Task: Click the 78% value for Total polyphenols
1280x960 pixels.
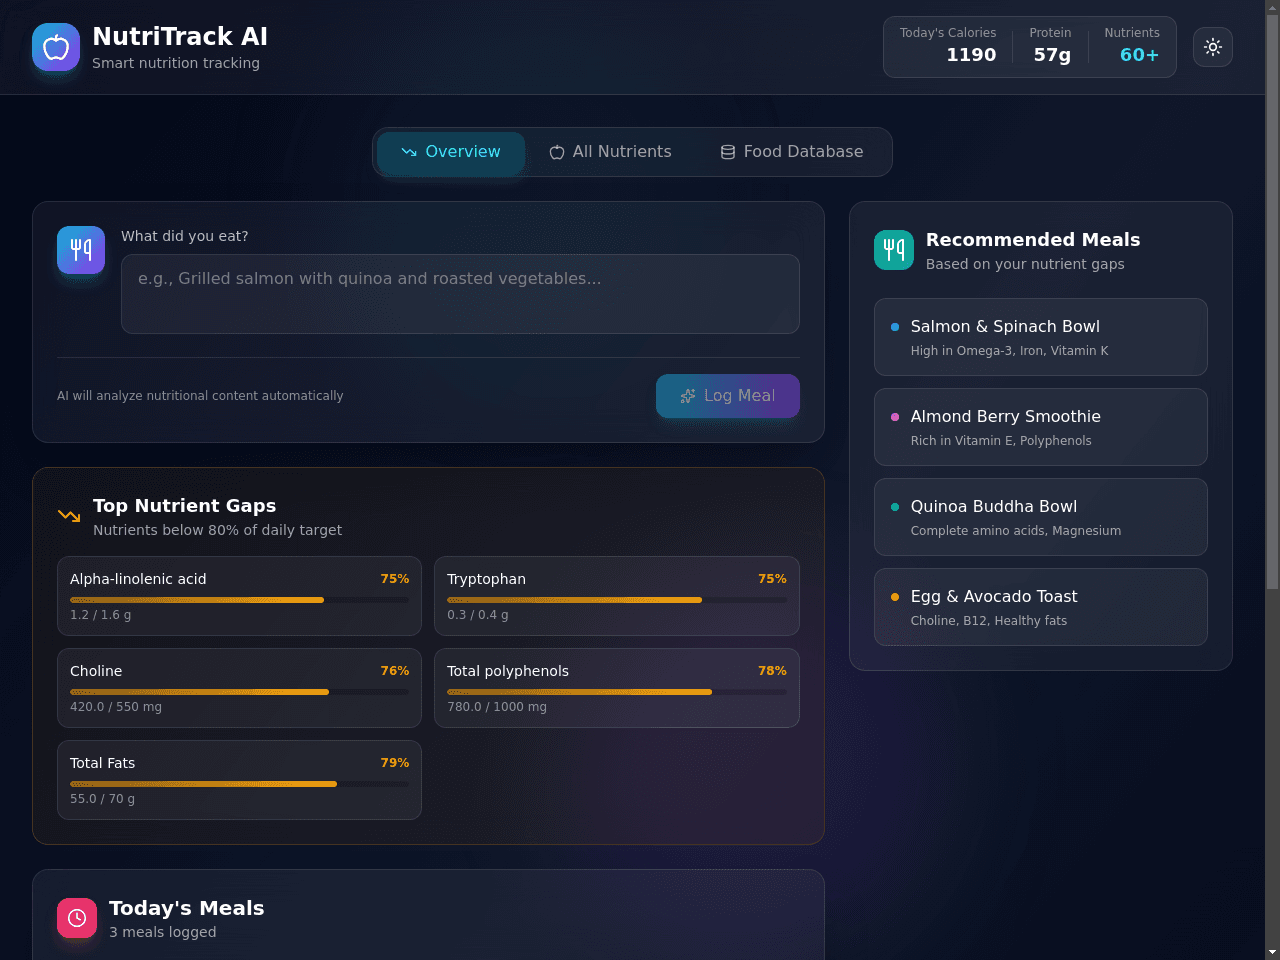Action: (x=772, y=671)
